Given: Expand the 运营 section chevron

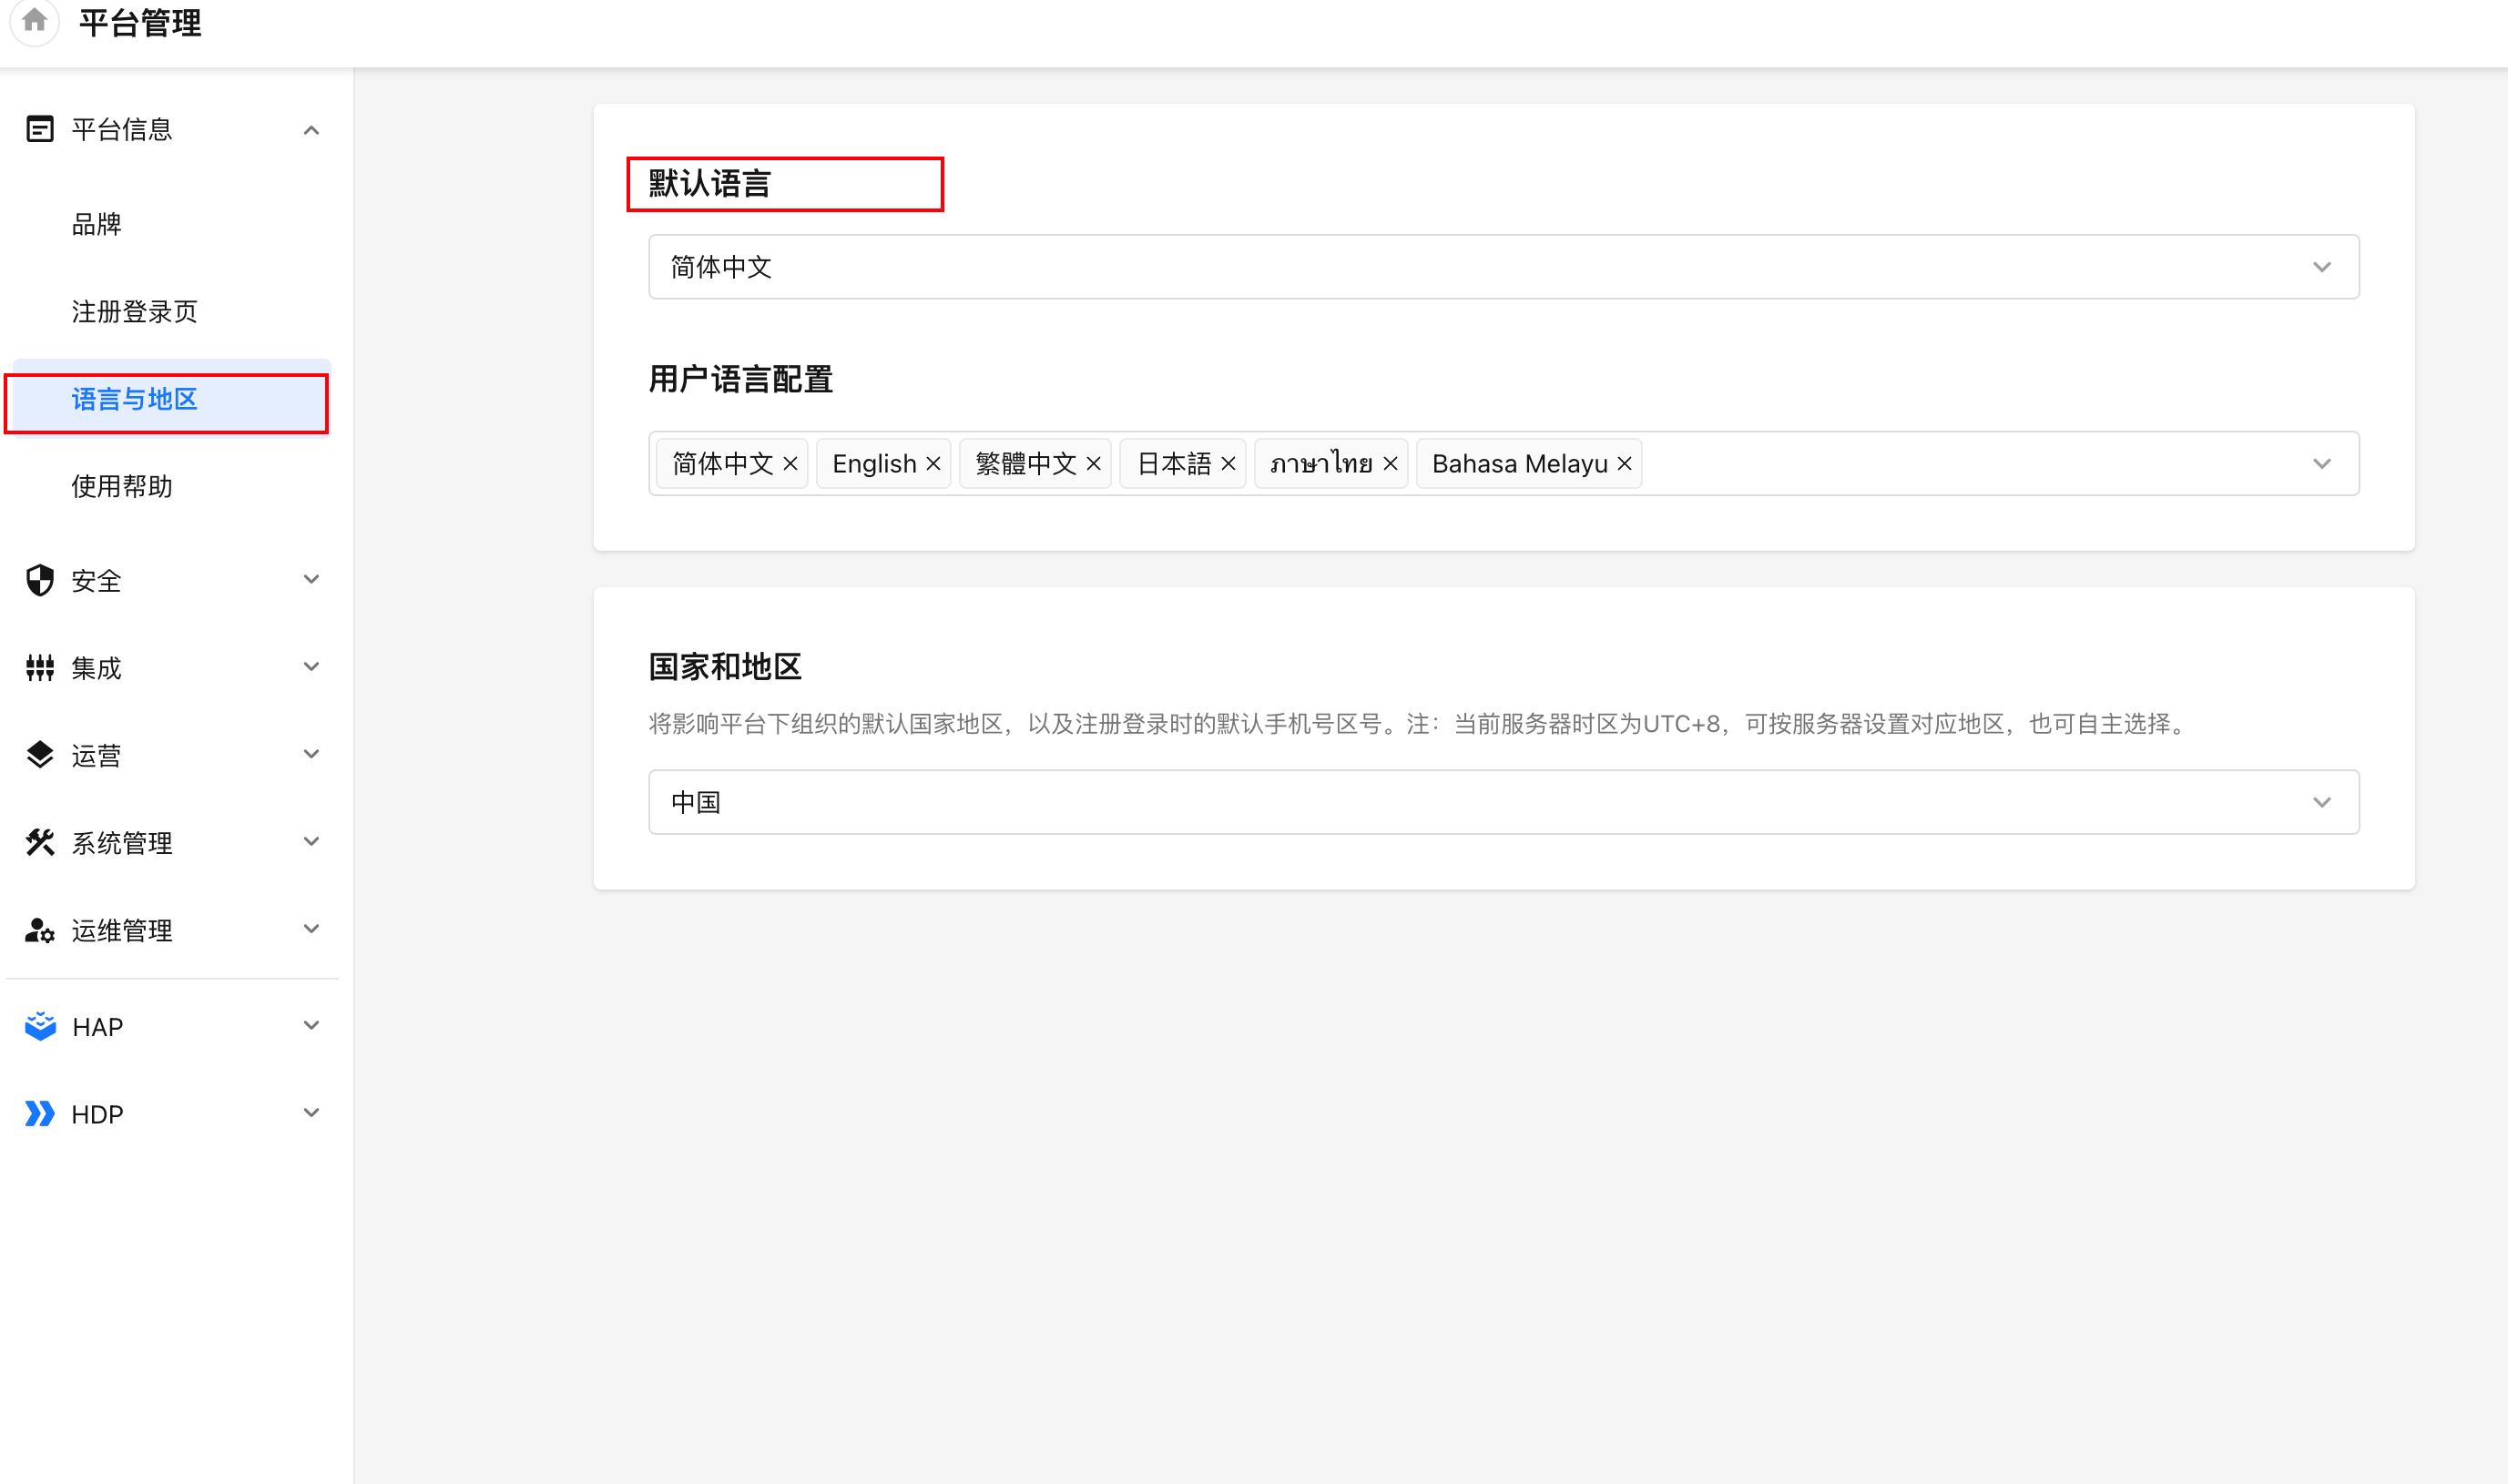Looking at the screenshot, I should [x=311, y=754].
